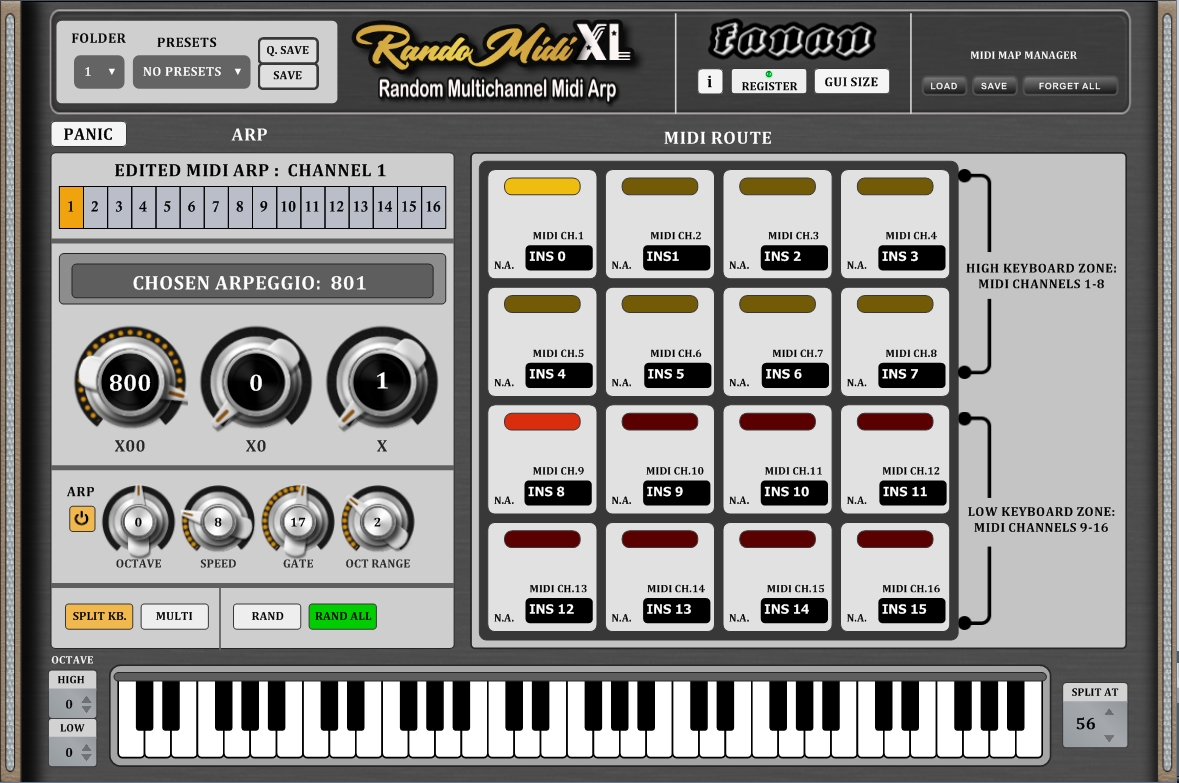Image resolution: width=1179 pixels, height=783 pixels.
Task: Switch to channel 16 in channel selector
Action: tap(433, 207)
